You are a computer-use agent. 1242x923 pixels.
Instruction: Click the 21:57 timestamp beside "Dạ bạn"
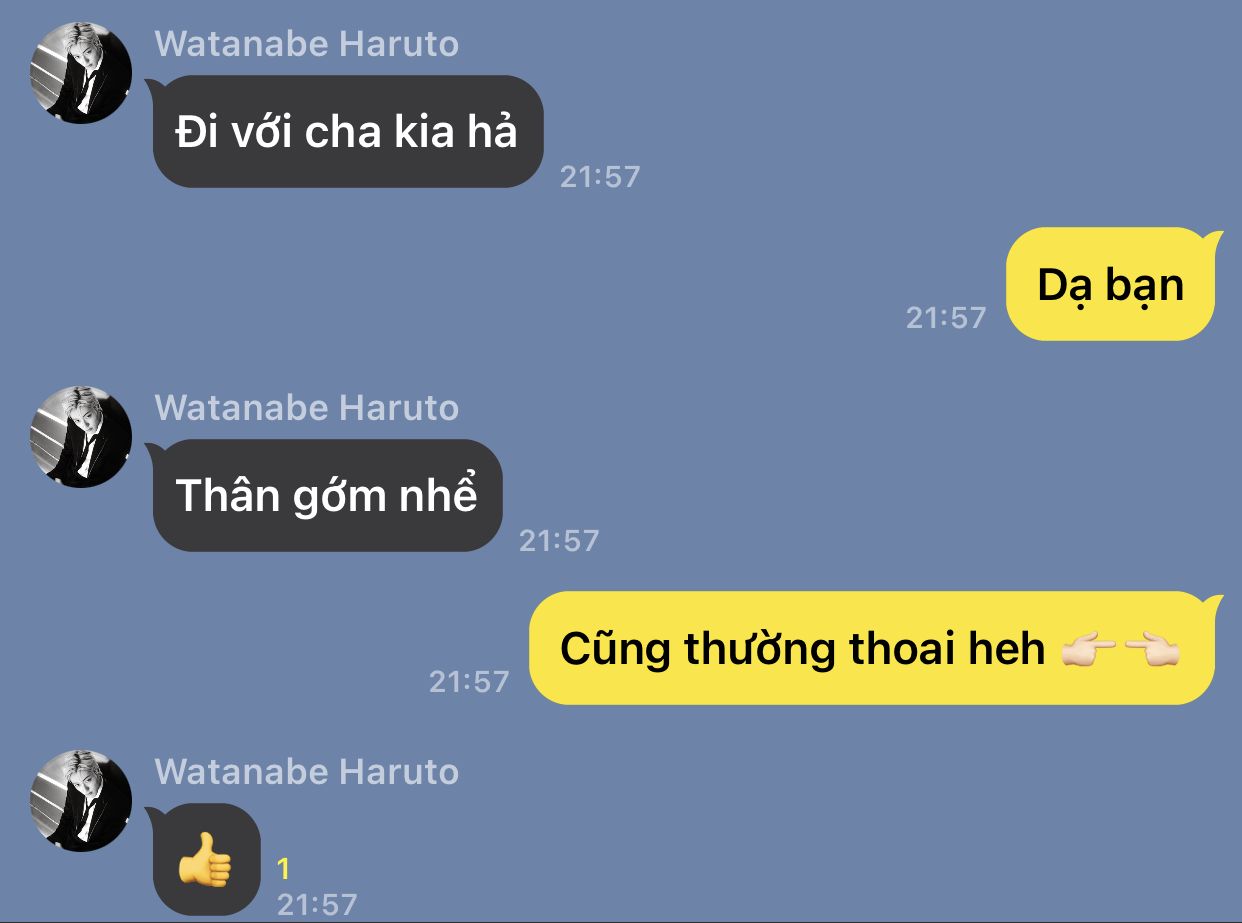[x=946, y=318]
